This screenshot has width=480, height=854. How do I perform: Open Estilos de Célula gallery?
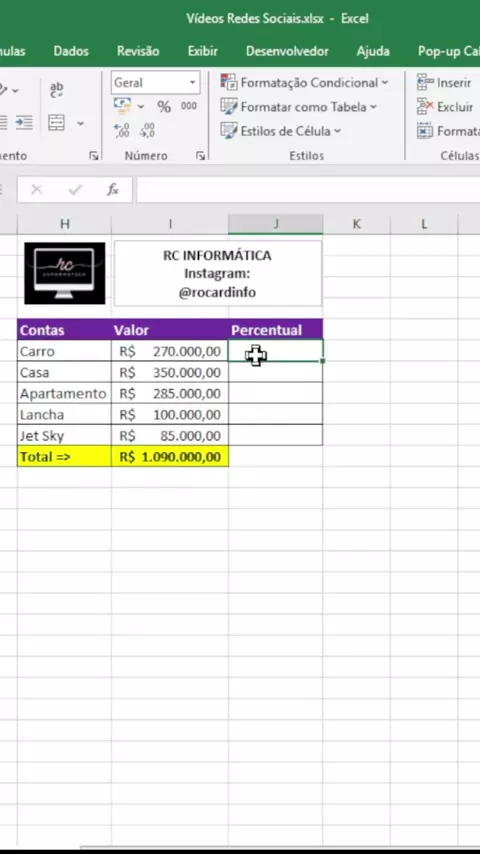(281, 131)
